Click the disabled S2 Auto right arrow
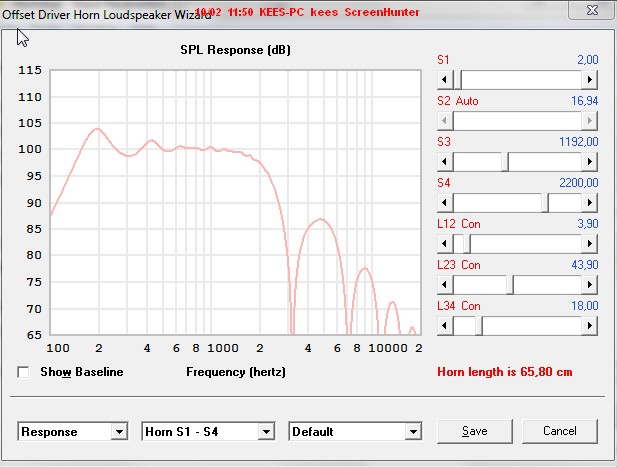Screen dimensions: 617x467 point(589,121)
